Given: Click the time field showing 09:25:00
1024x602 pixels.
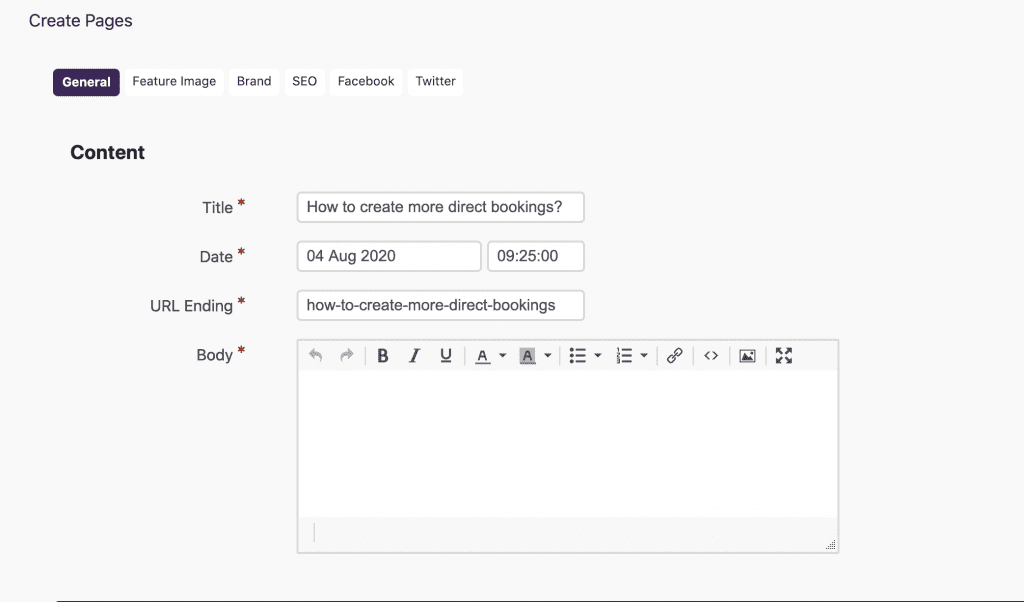Looking at the screenshot, I should coord(536,256).
